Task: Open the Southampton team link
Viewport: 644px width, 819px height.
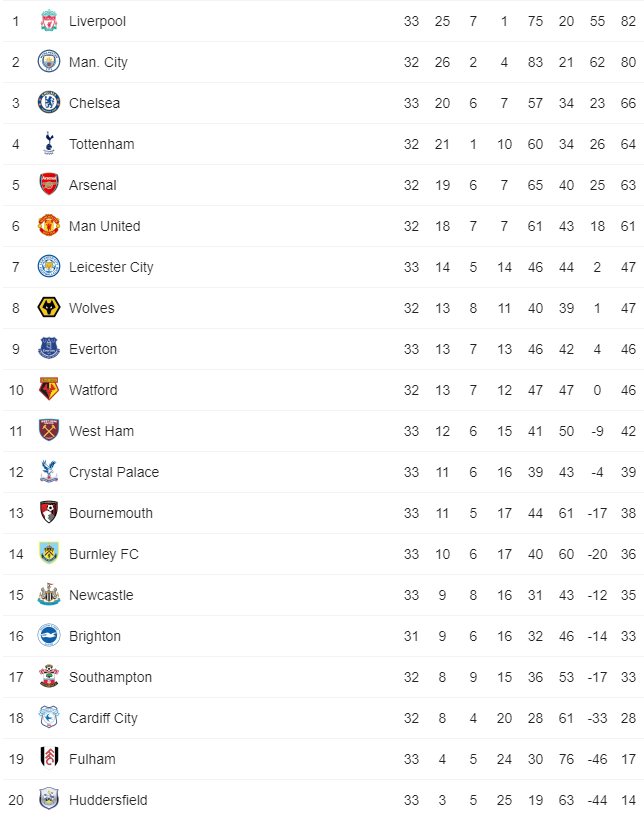Action: (x=110, y=677)
